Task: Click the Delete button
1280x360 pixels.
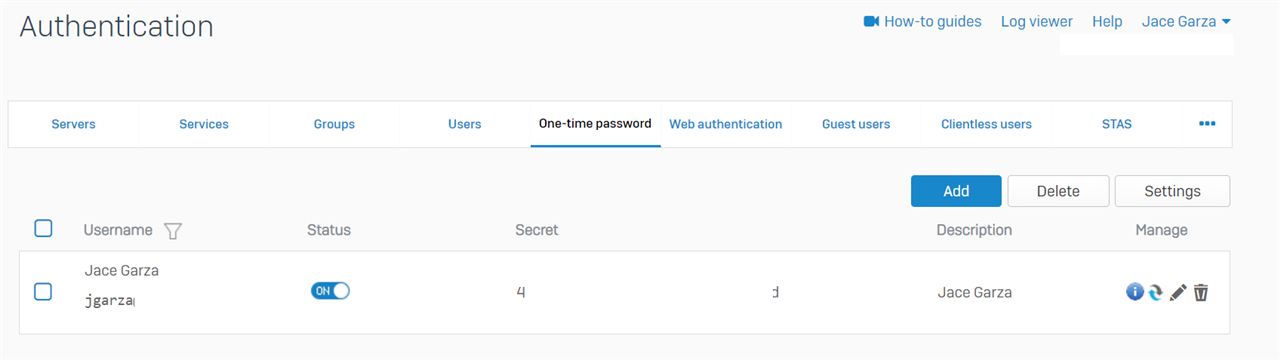Action: click(1058, 191)
